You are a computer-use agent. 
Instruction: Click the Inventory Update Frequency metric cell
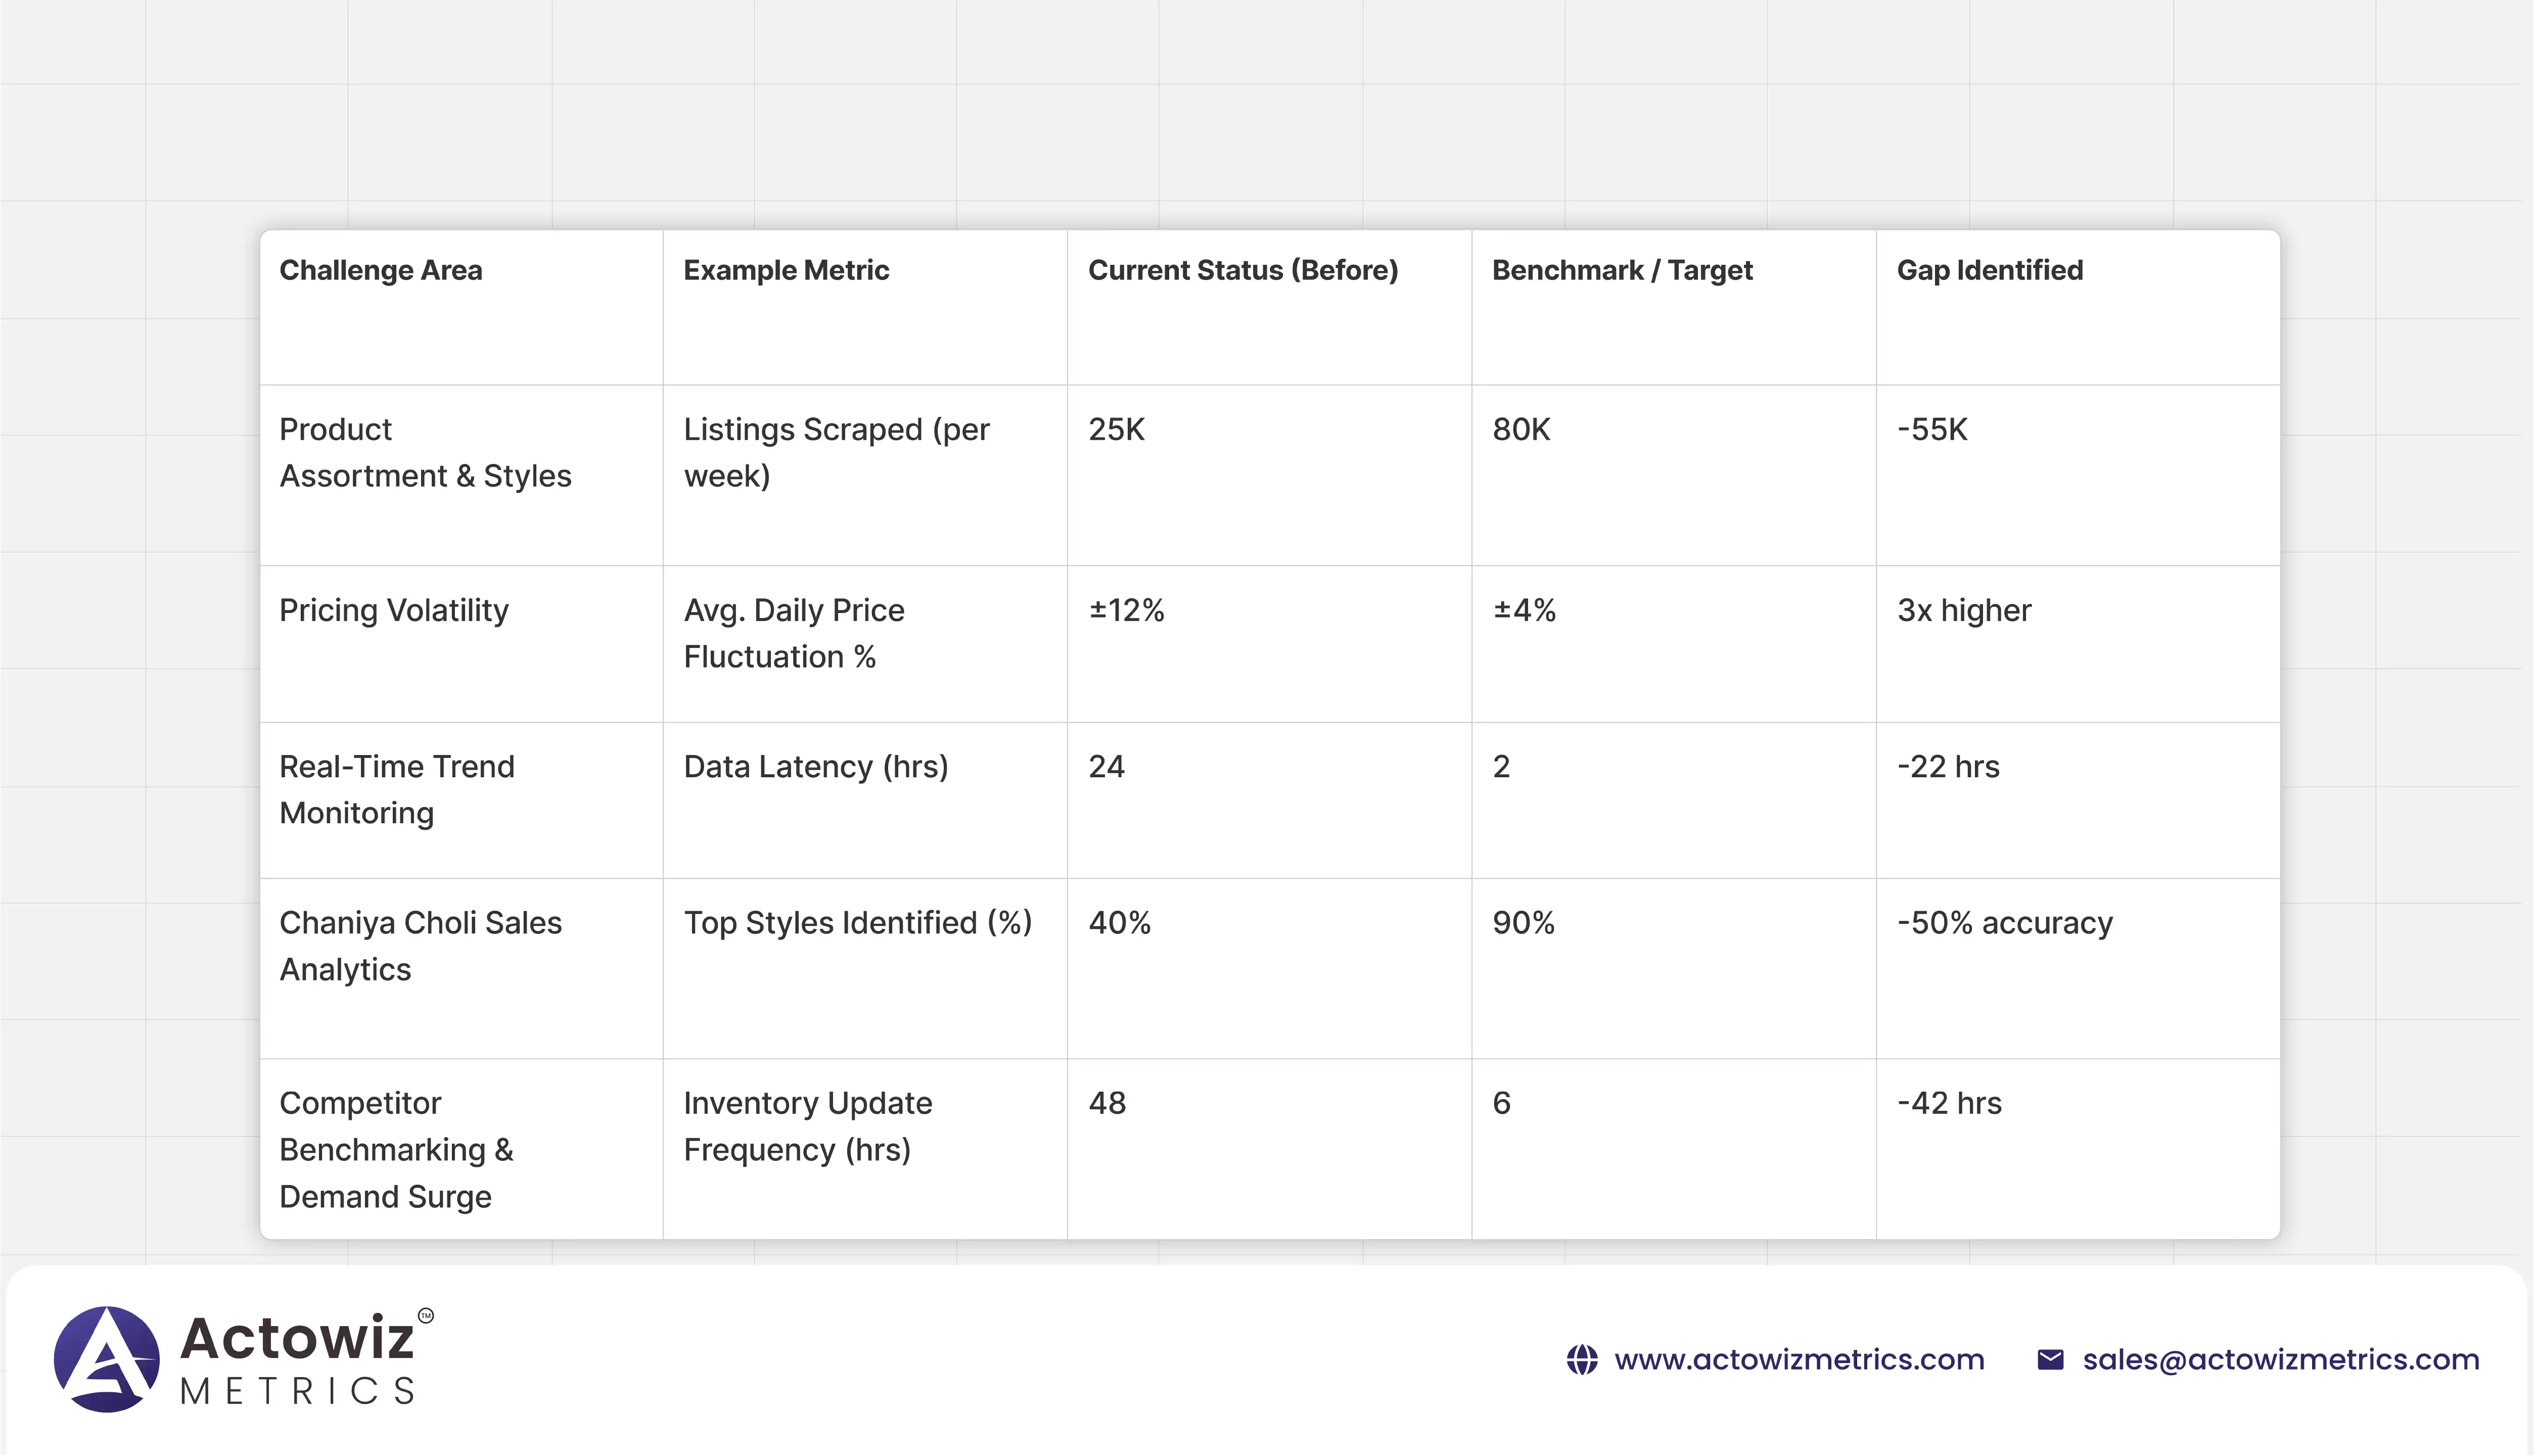(x=807, y=1126)
